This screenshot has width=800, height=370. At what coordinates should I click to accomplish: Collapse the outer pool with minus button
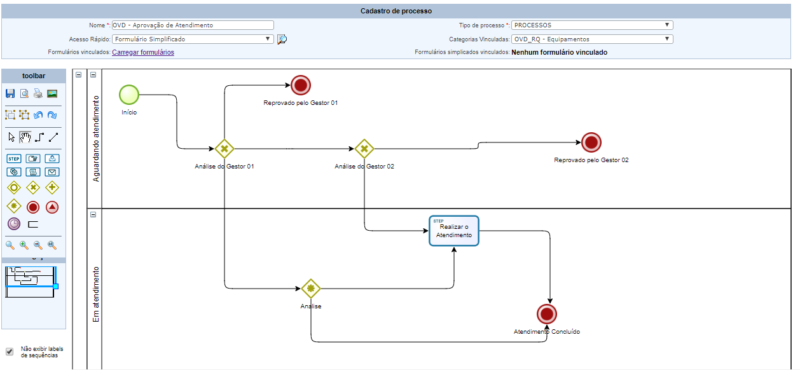79,75
